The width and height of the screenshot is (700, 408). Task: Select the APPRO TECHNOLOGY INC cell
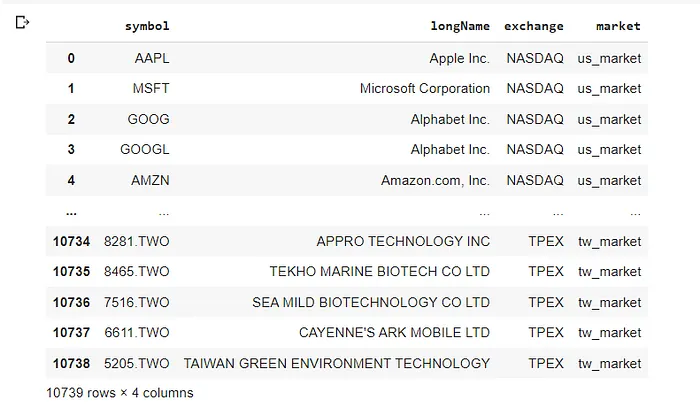pos(403,241)
